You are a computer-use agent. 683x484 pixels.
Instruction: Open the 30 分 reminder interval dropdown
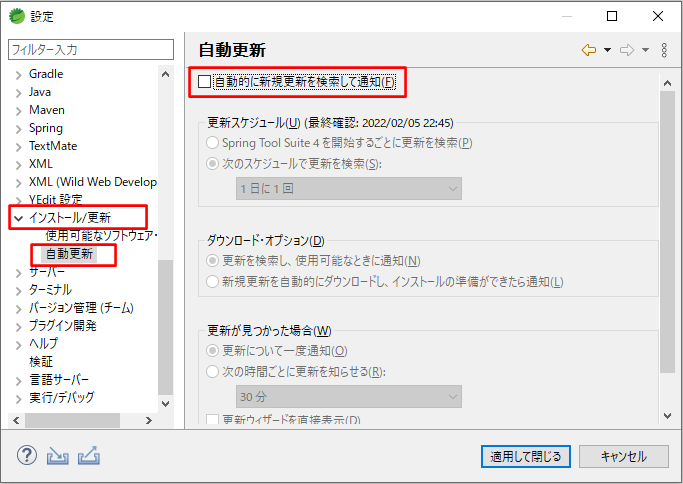tap(348, 396)
